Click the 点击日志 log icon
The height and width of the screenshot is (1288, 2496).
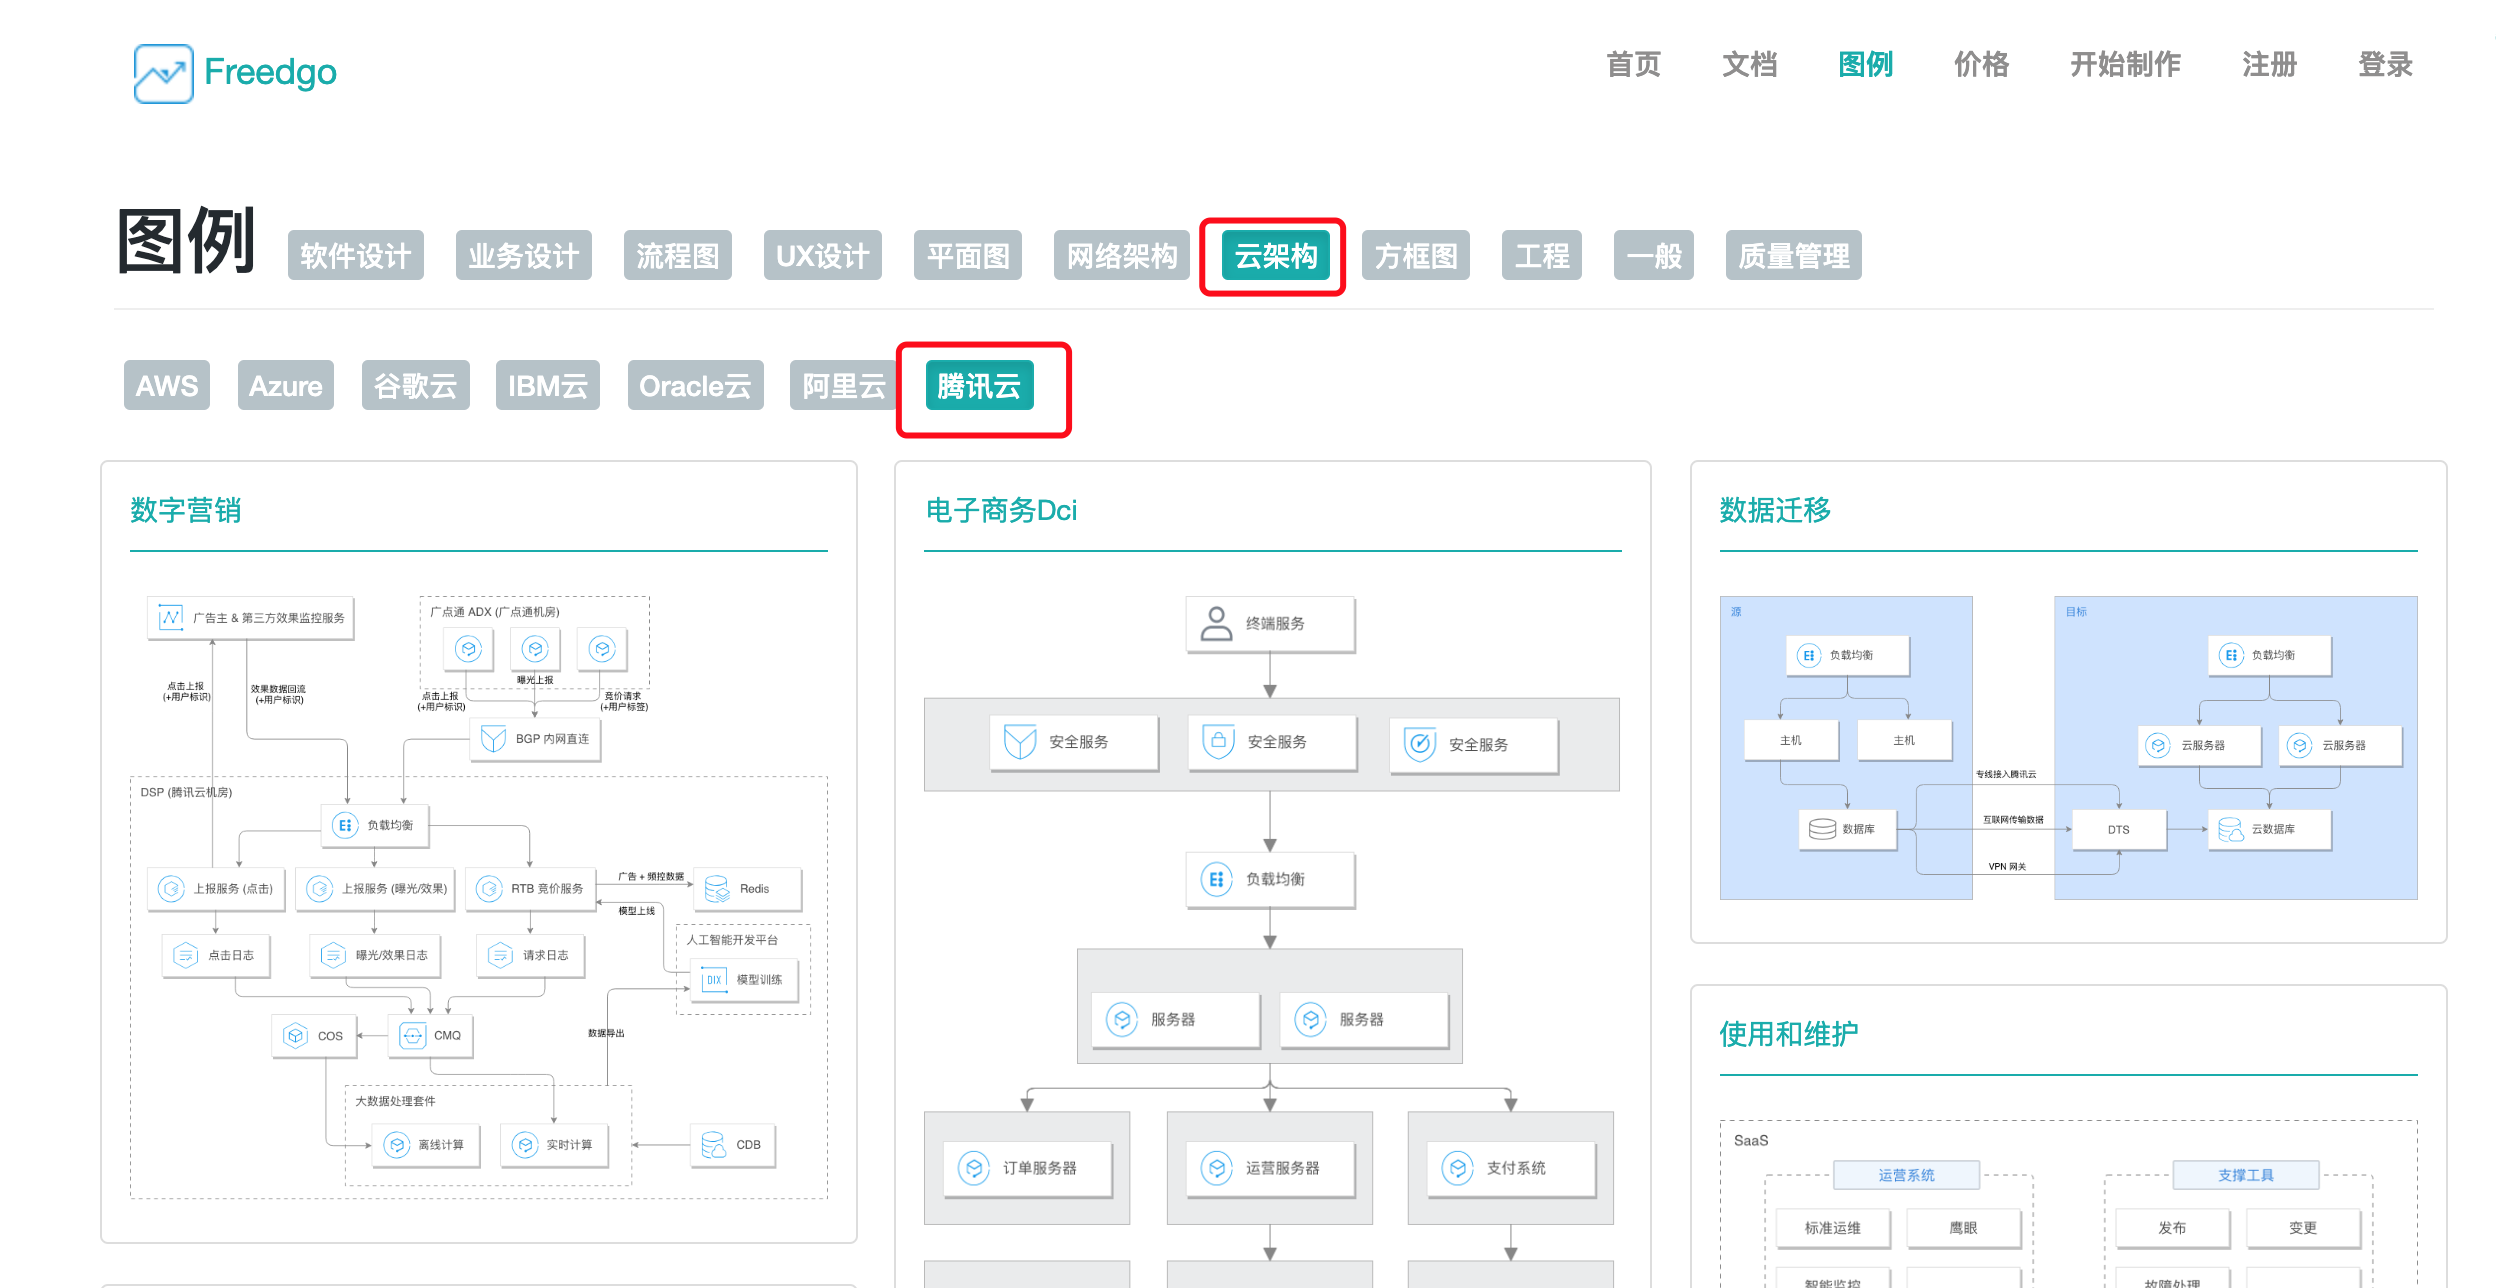pyautogui.click(x=185, y=955)
